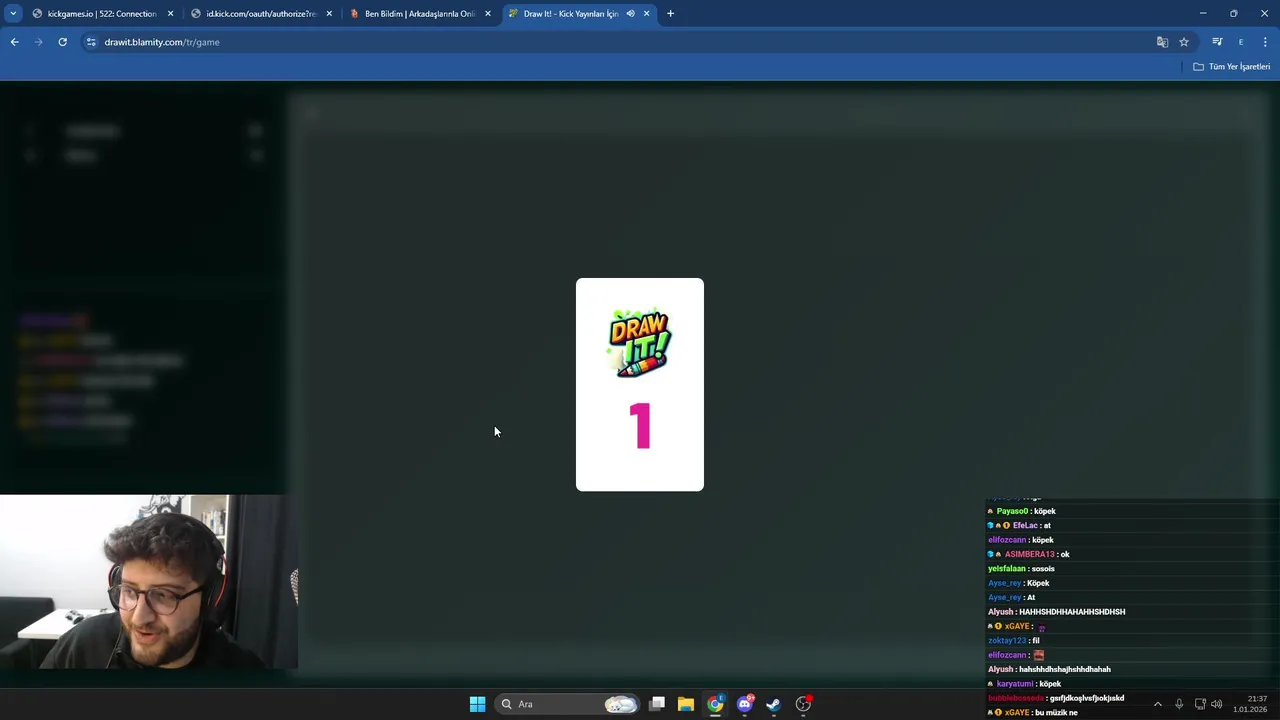Open the media controls toolbar icon
The image size is (1280, 720).
pyautogui.click(x=1217, y=42)
